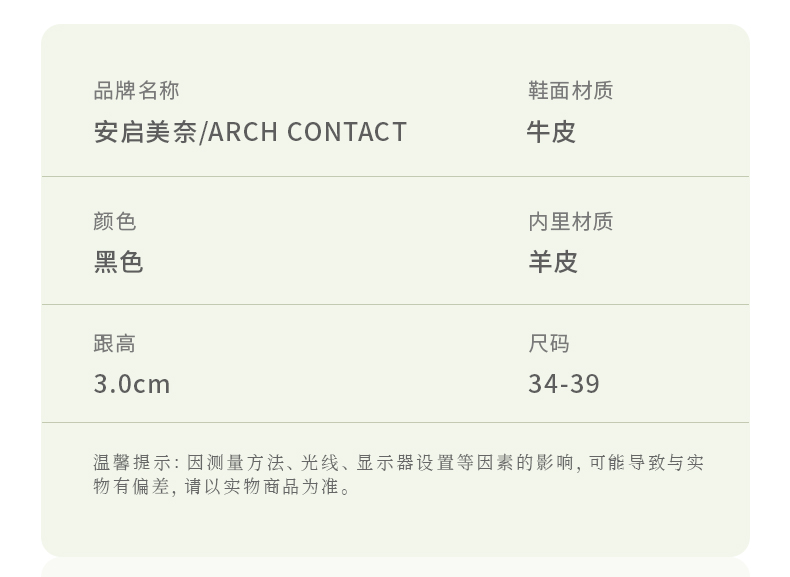Select the 安启美奈 brand name text

coord(145,132)
